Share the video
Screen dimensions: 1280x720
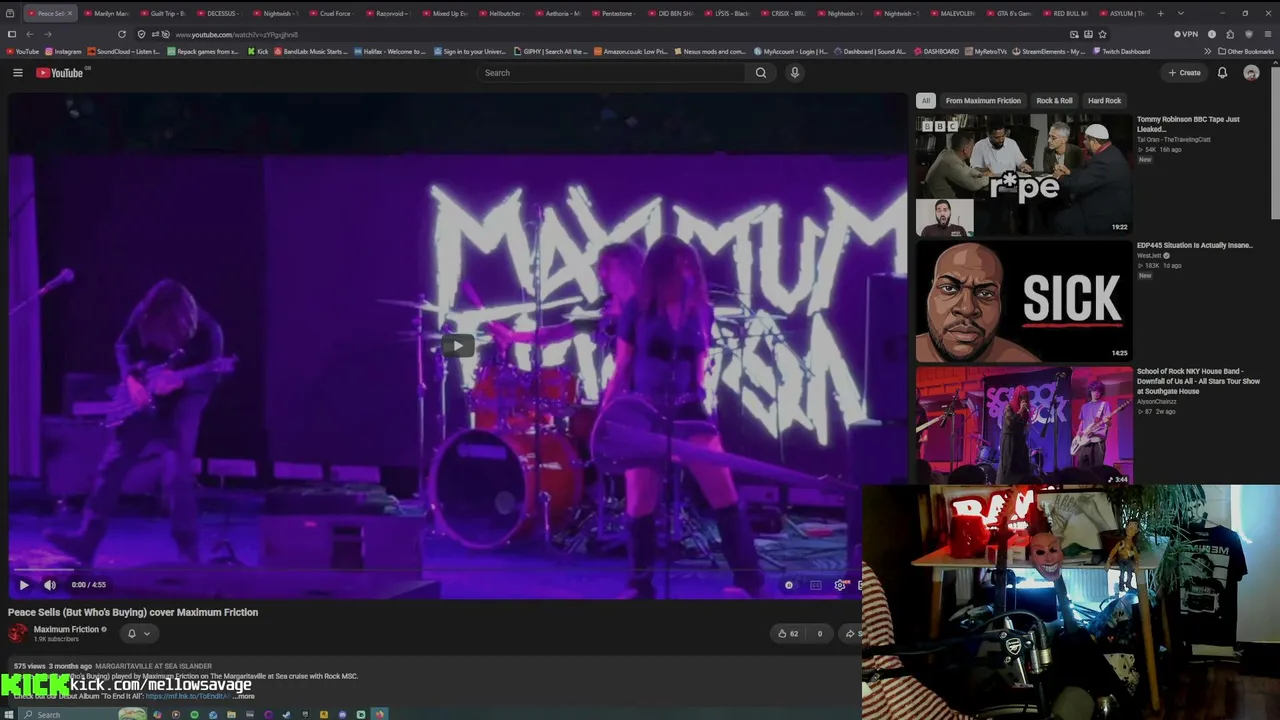click(x=852, y=633)
